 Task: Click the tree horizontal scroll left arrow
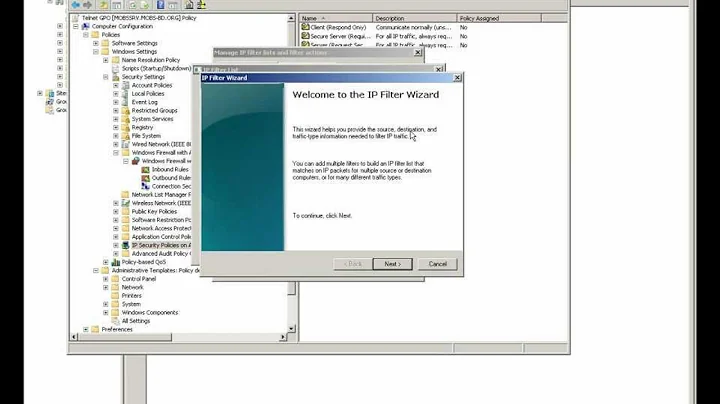(x=74, y=337)
